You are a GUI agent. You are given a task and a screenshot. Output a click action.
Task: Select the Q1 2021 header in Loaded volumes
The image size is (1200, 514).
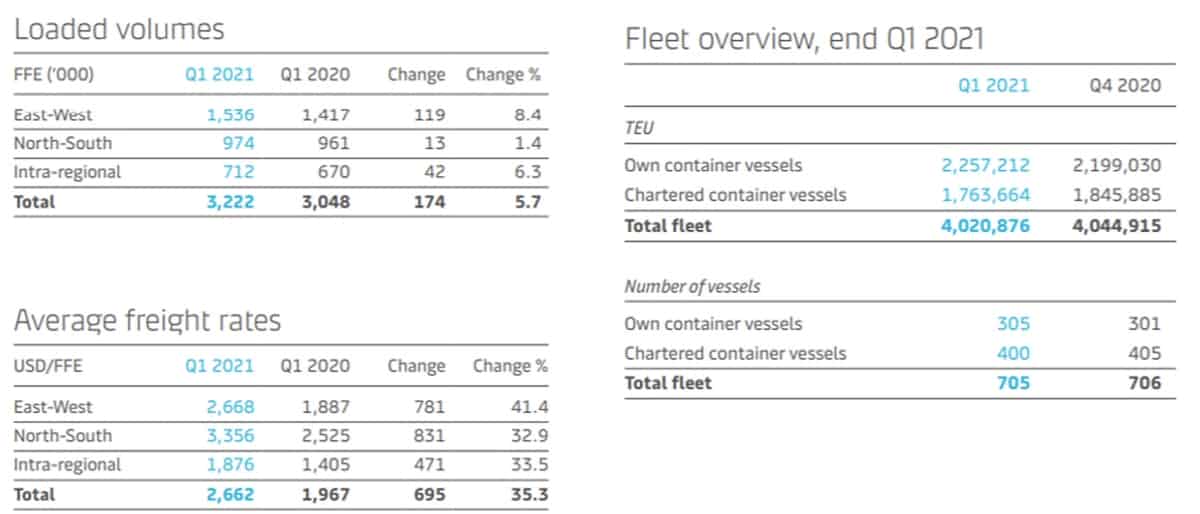[x=220, y=74]
